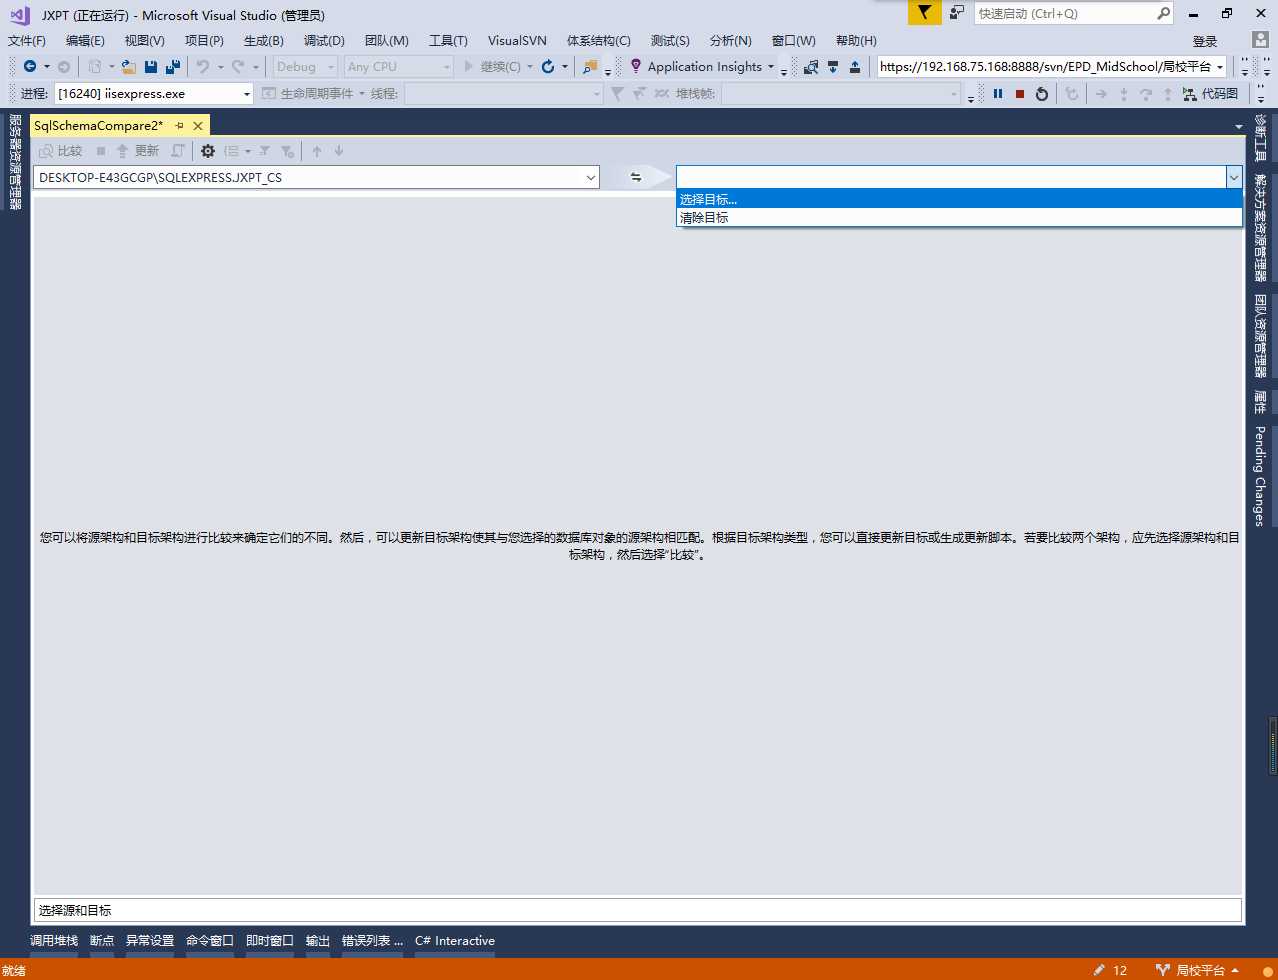Click the Undo arrow icon

tap(203, 67)
